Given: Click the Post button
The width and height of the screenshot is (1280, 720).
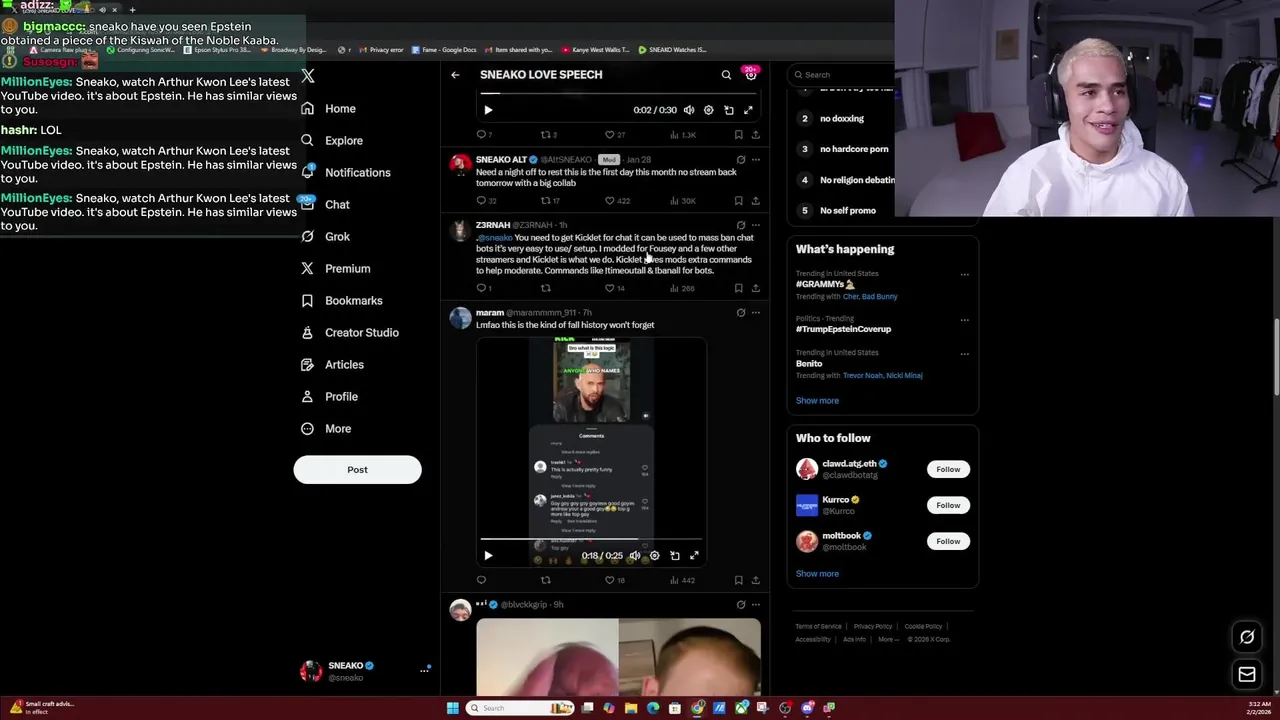Looking at the screenshot, I should [x=357, y=470].
